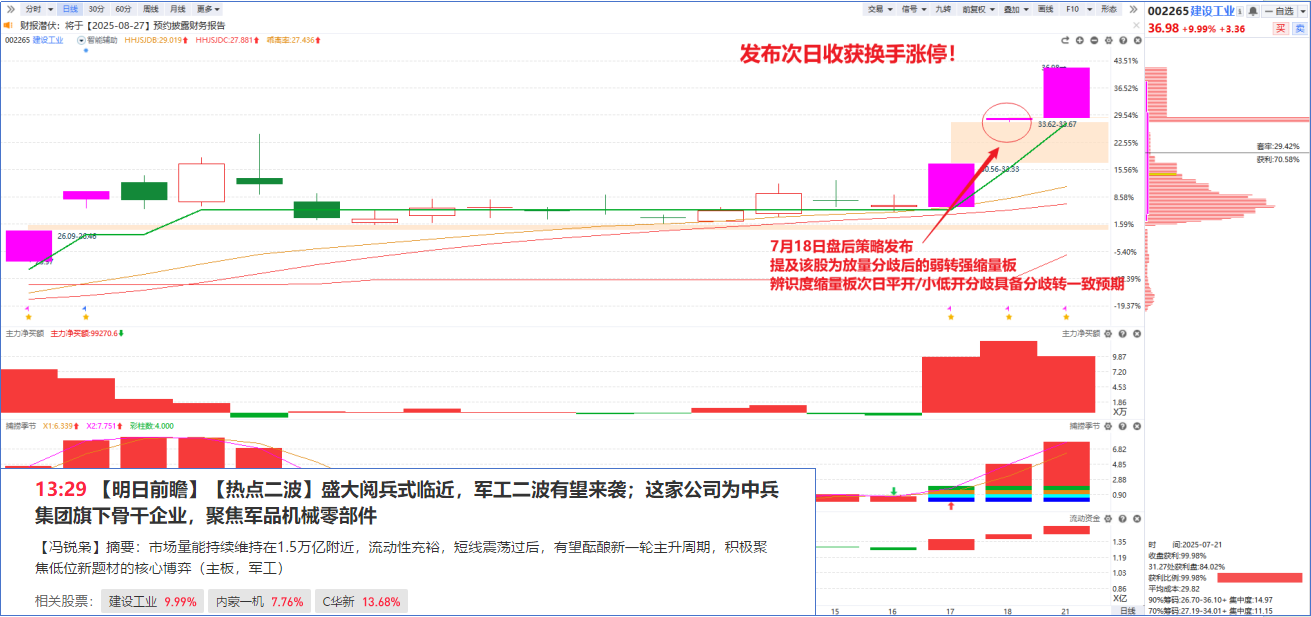Image resolution: width=1311 pixels, height=617 pixels.
Task: Switch chart to 日线 period
Action: [69, 8]
